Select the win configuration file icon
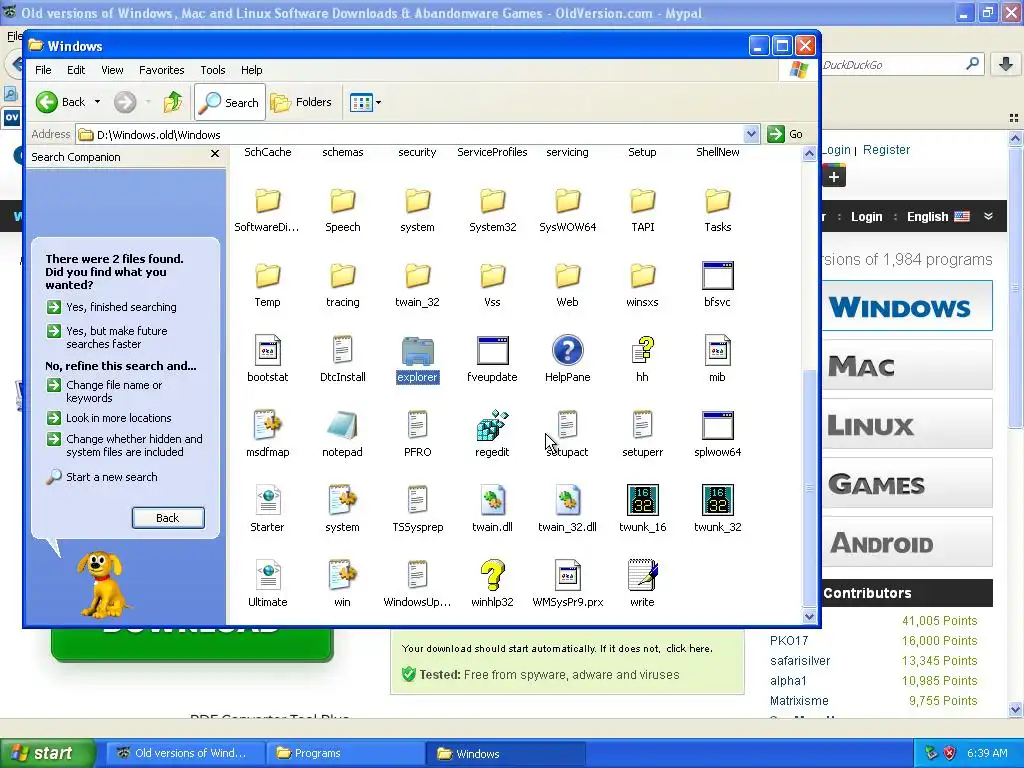The height and width of the screenshot is (768, 1024). (x=342, y=576)
